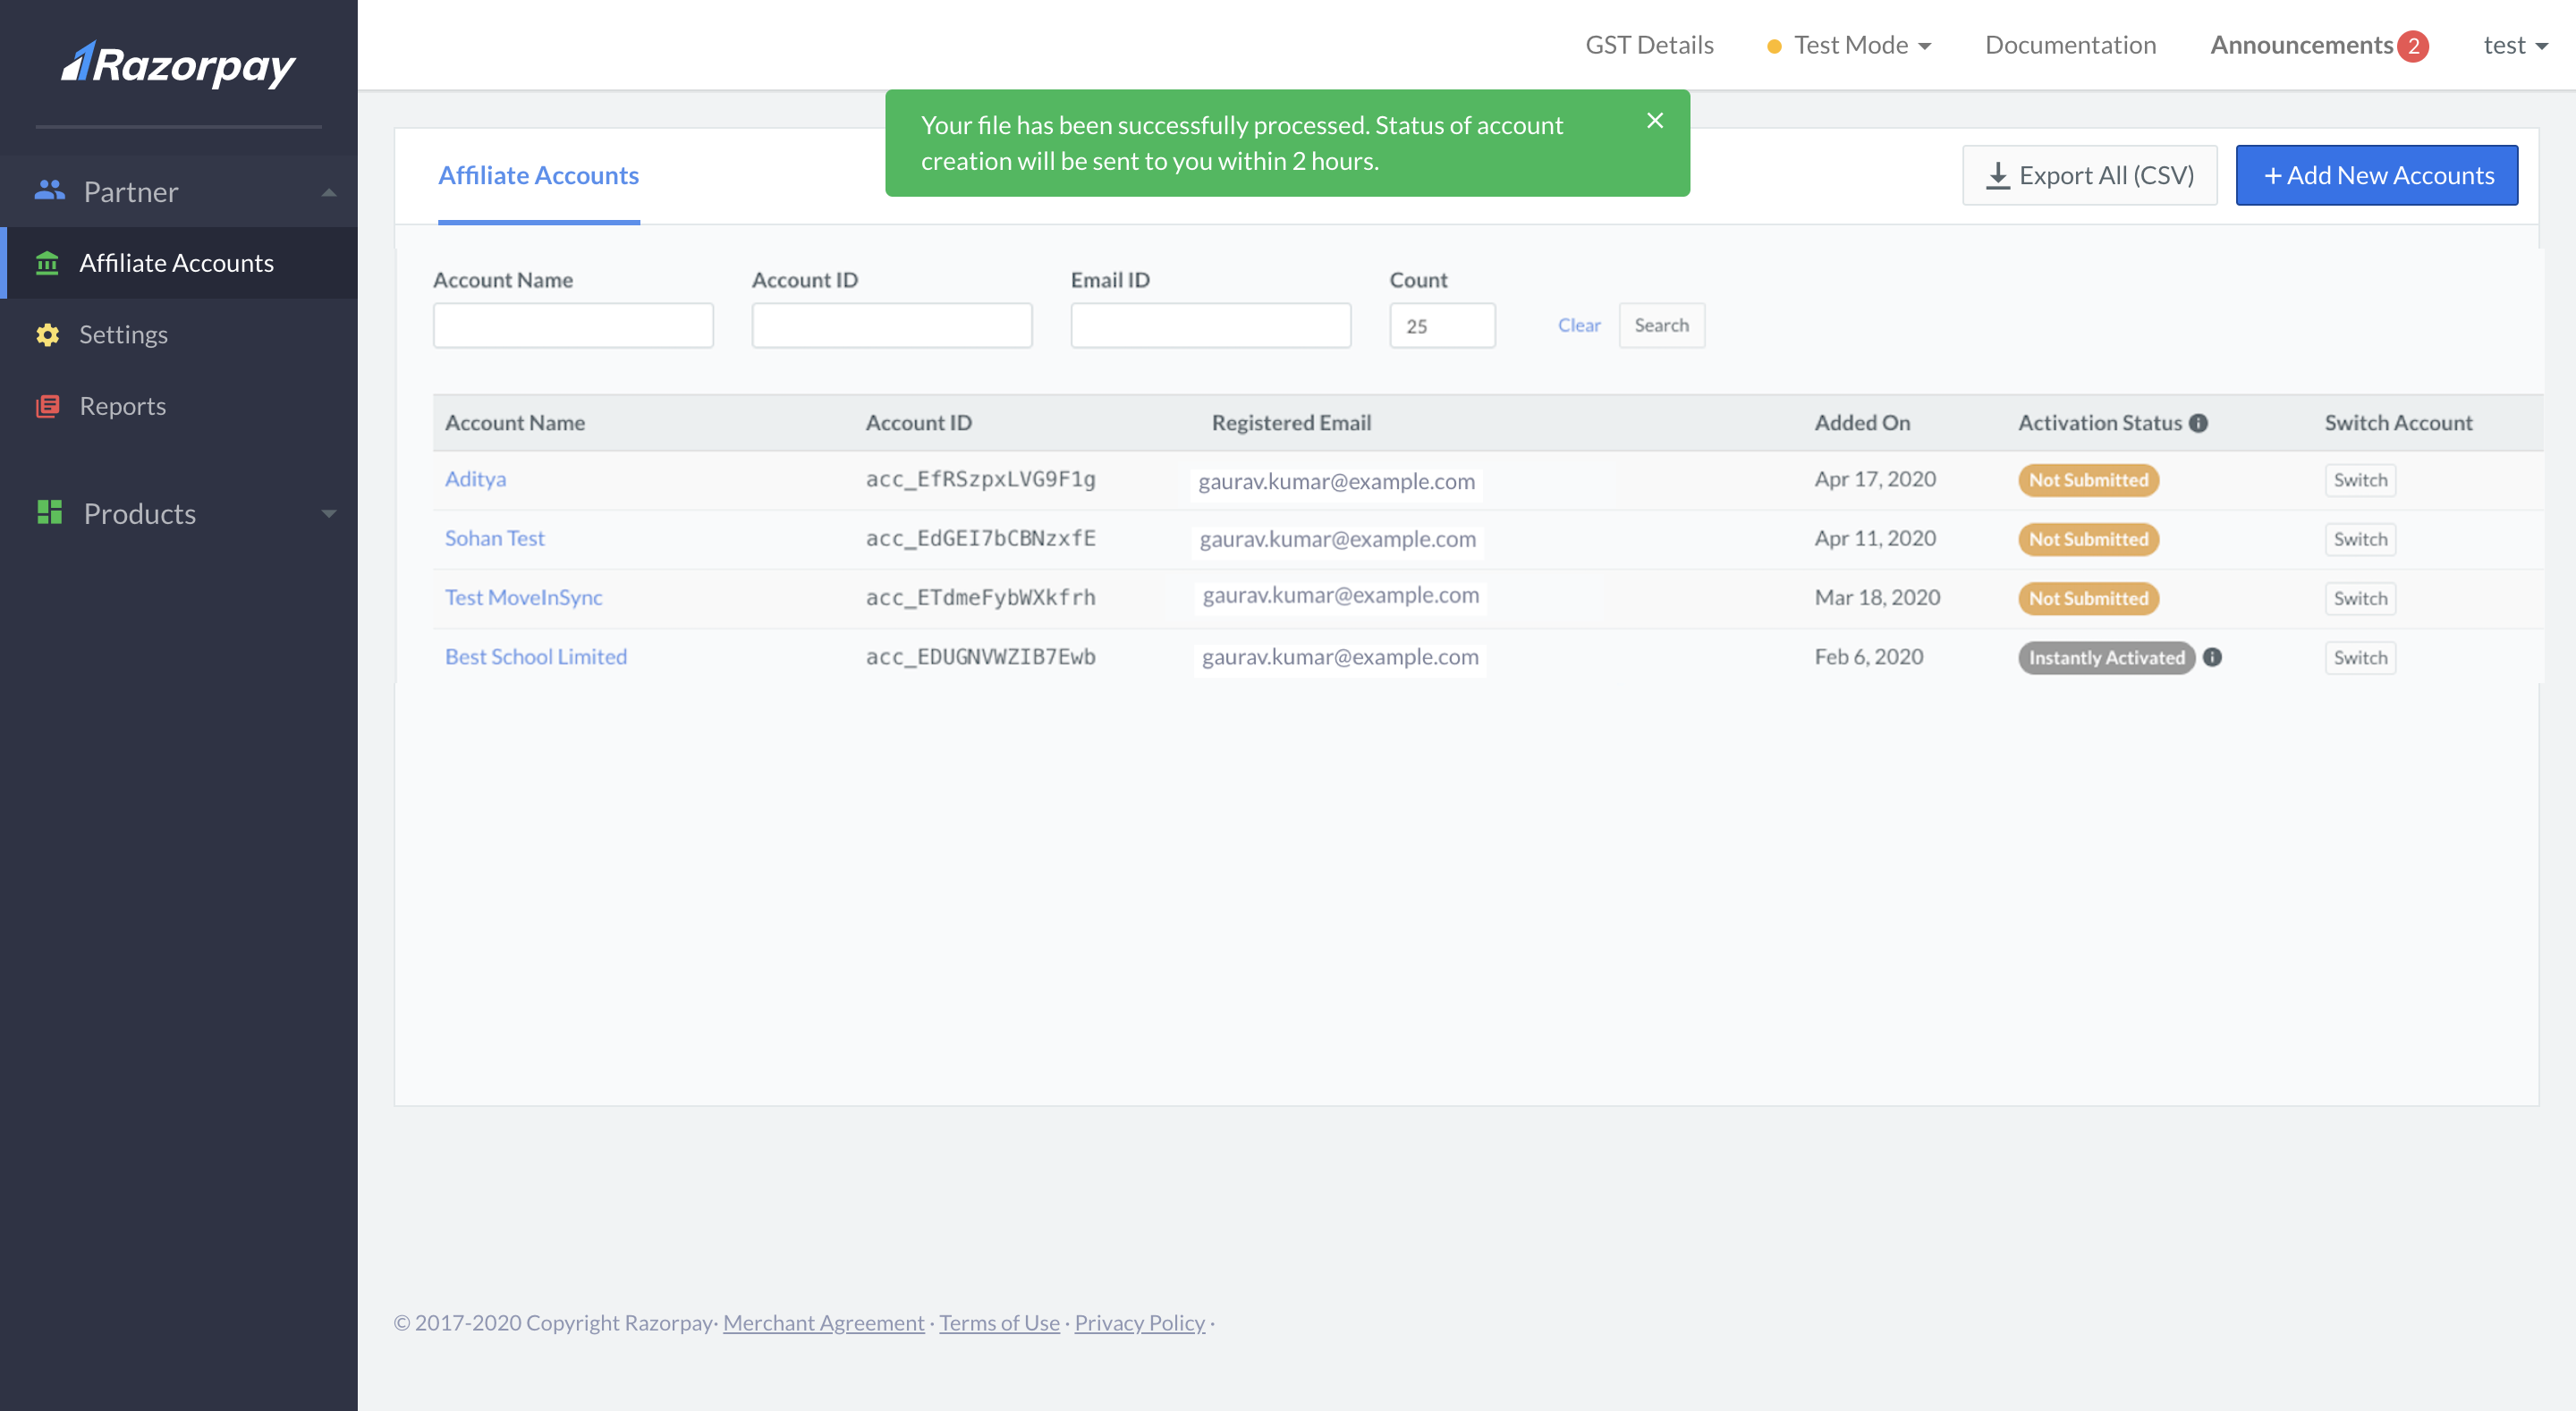Screen dimensions: 2576x1411
Task: Open Announcements in top bar
Action: point(2301,45)
